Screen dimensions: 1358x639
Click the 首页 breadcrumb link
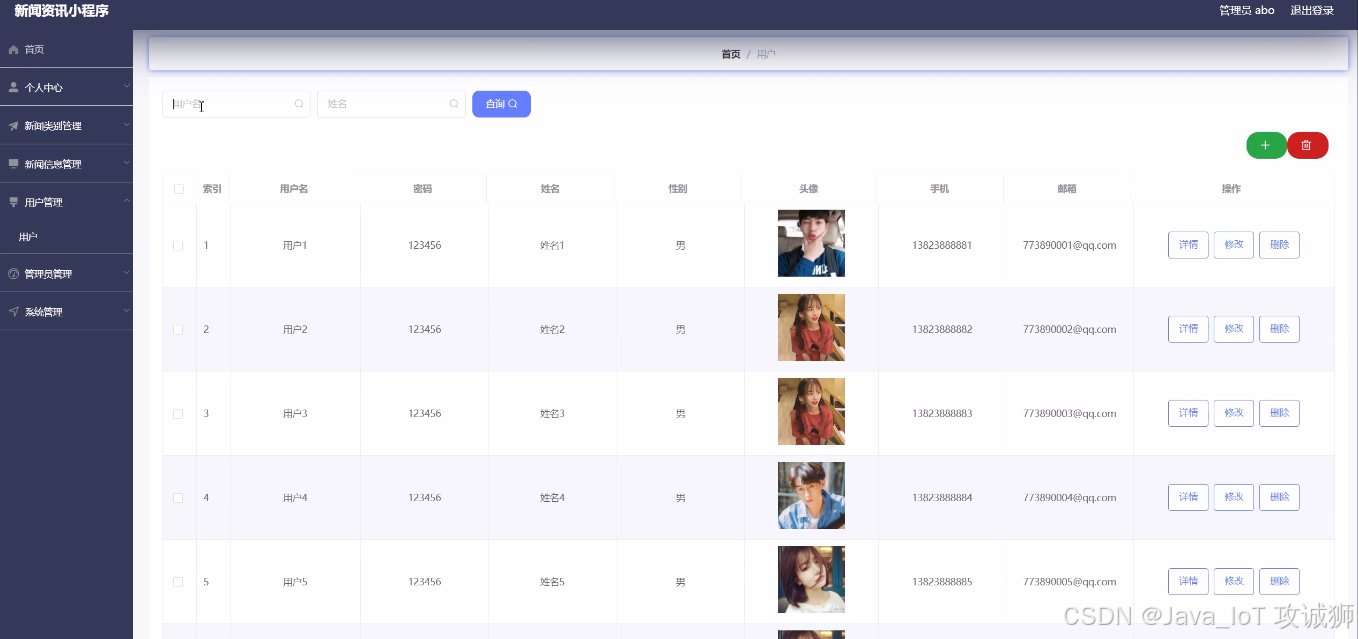click(731, 54)
